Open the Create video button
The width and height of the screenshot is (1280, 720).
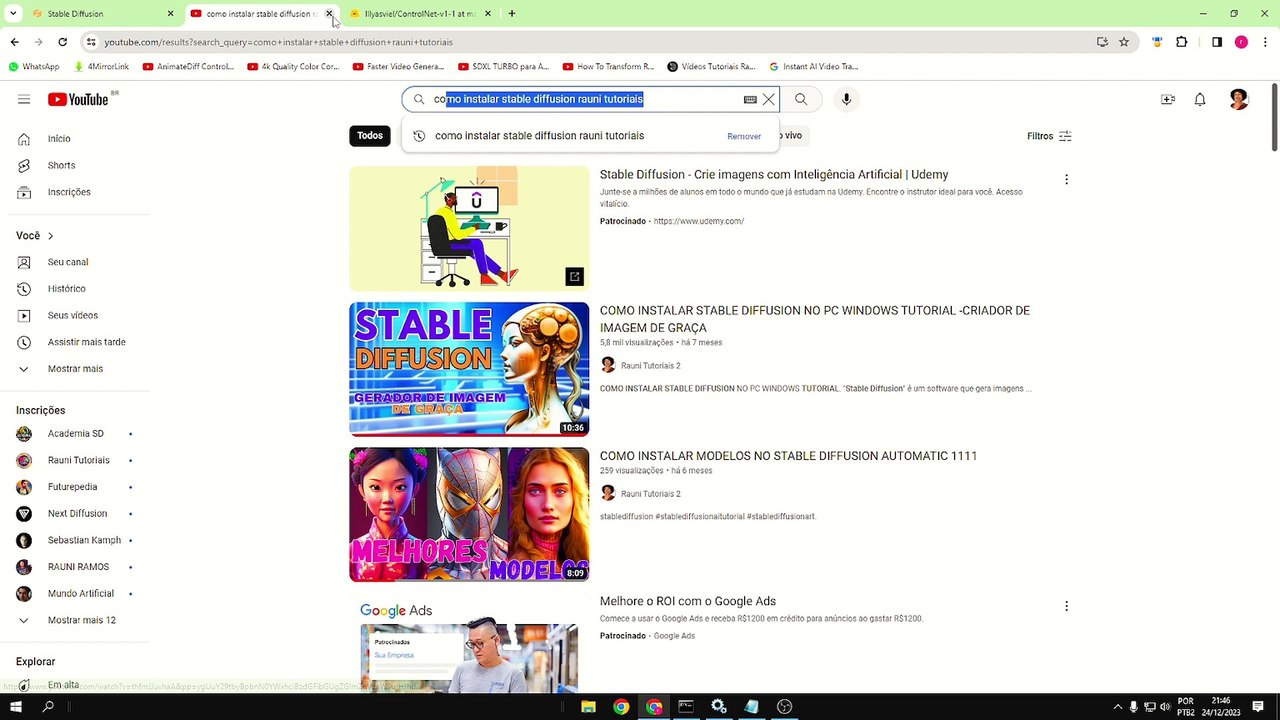(1167, 99)
